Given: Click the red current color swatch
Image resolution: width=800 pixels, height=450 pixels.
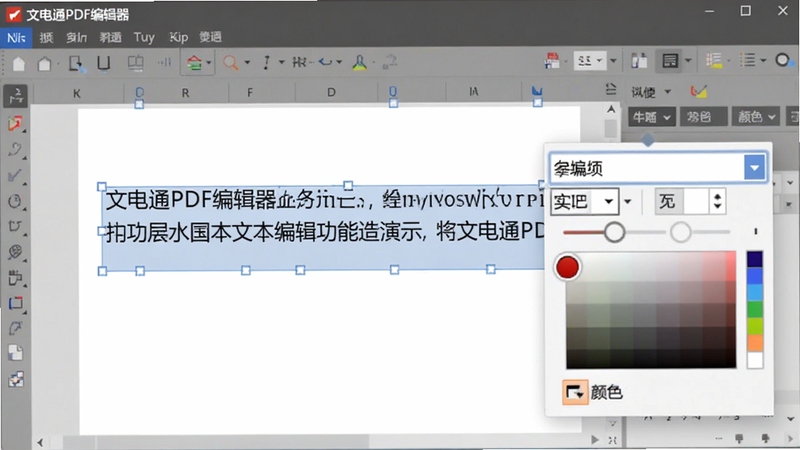Looking at the screenshot, I should (x=567, y=267).
